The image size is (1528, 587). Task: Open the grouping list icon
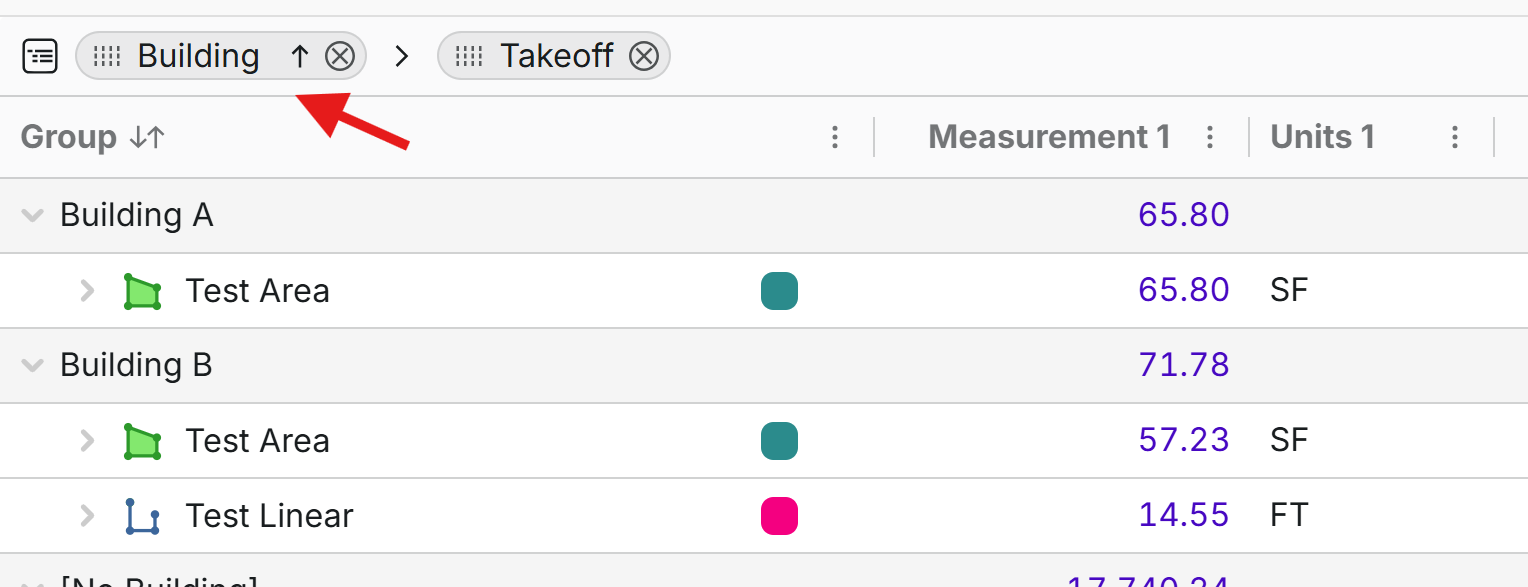(40, 56)
